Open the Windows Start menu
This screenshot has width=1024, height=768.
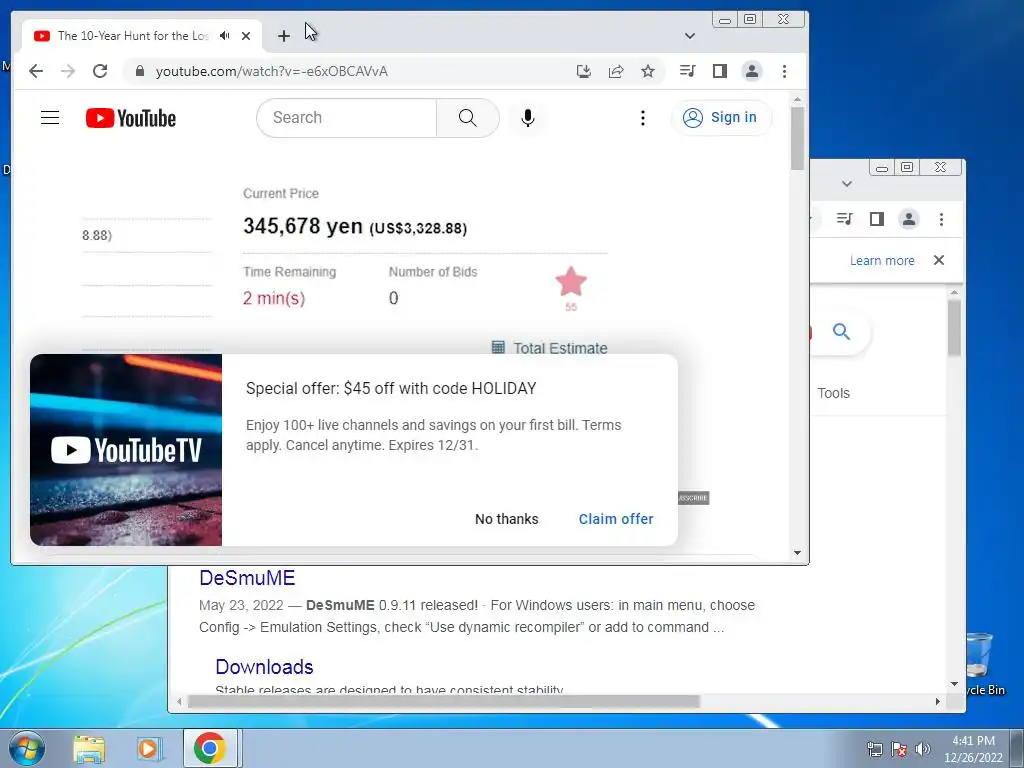click(x=27, y=748)
